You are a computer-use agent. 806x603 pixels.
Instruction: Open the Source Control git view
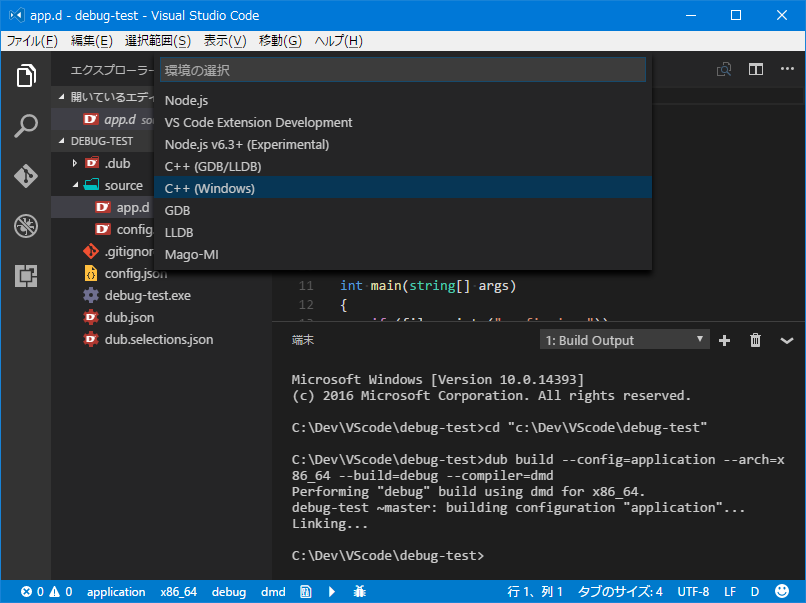point(26,176)
